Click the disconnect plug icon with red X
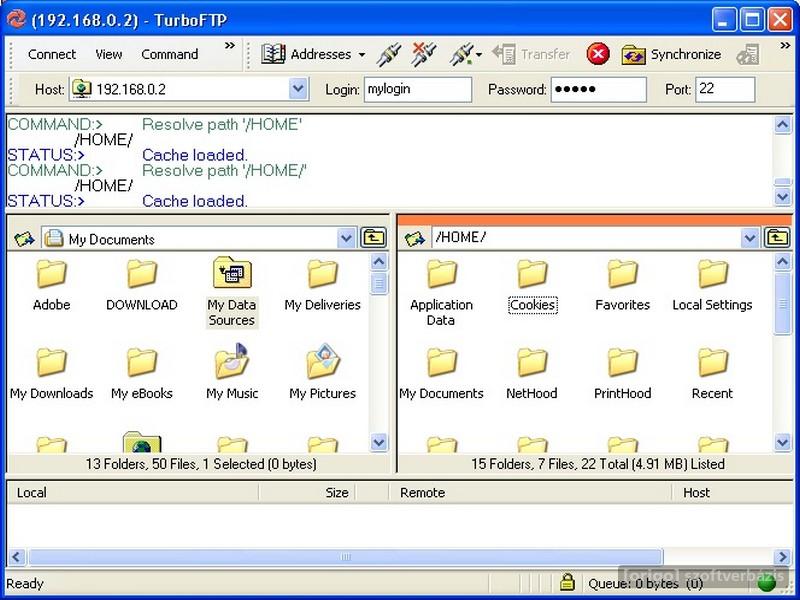 (424, 54)
